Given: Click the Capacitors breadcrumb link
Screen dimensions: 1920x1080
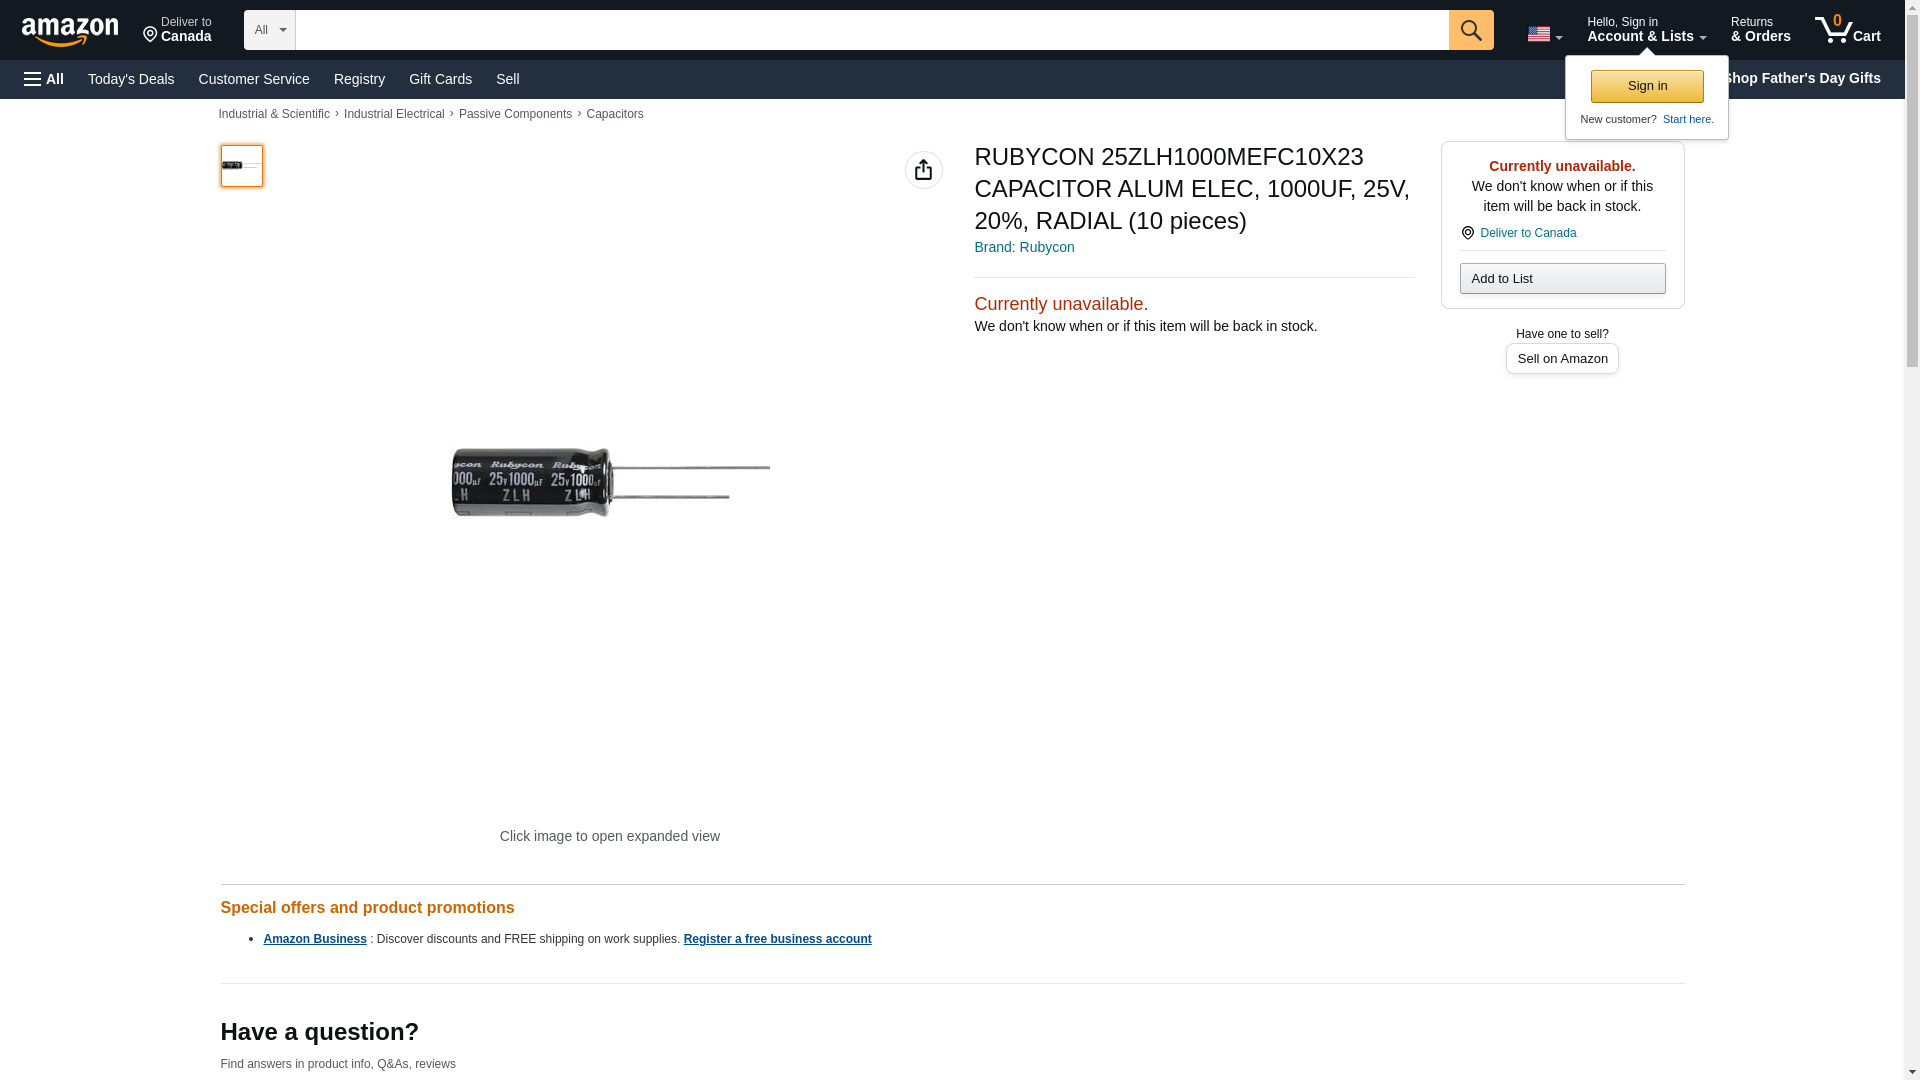Looking at the screenshot, I should 614,114.
